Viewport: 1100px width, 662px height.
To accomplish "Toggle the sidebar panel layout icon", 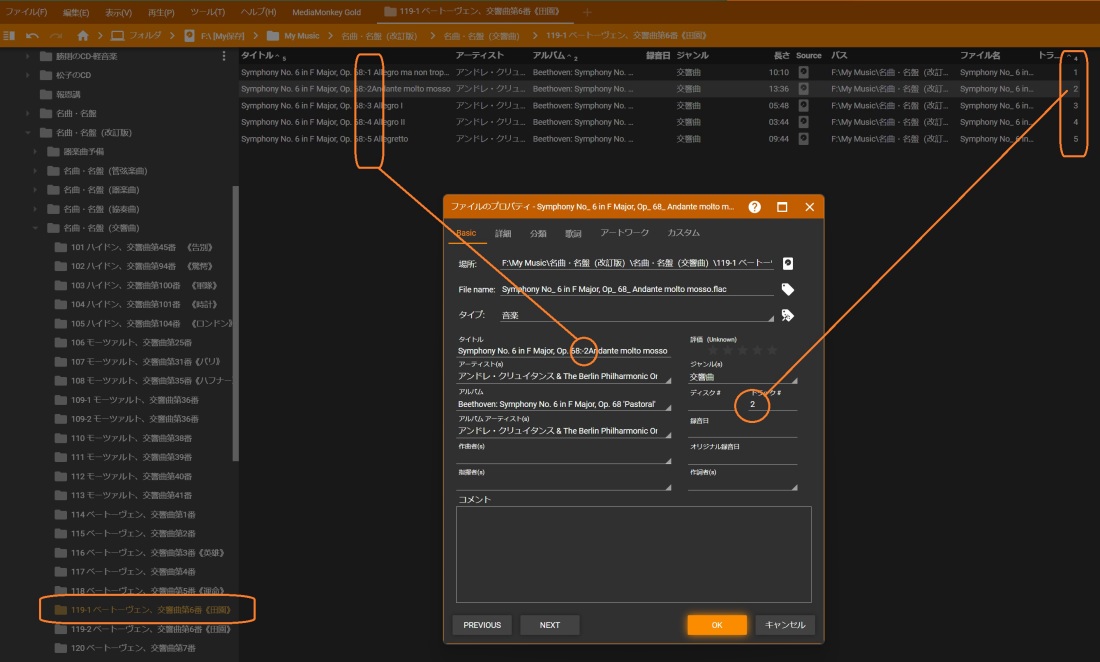I will point(9,35).
